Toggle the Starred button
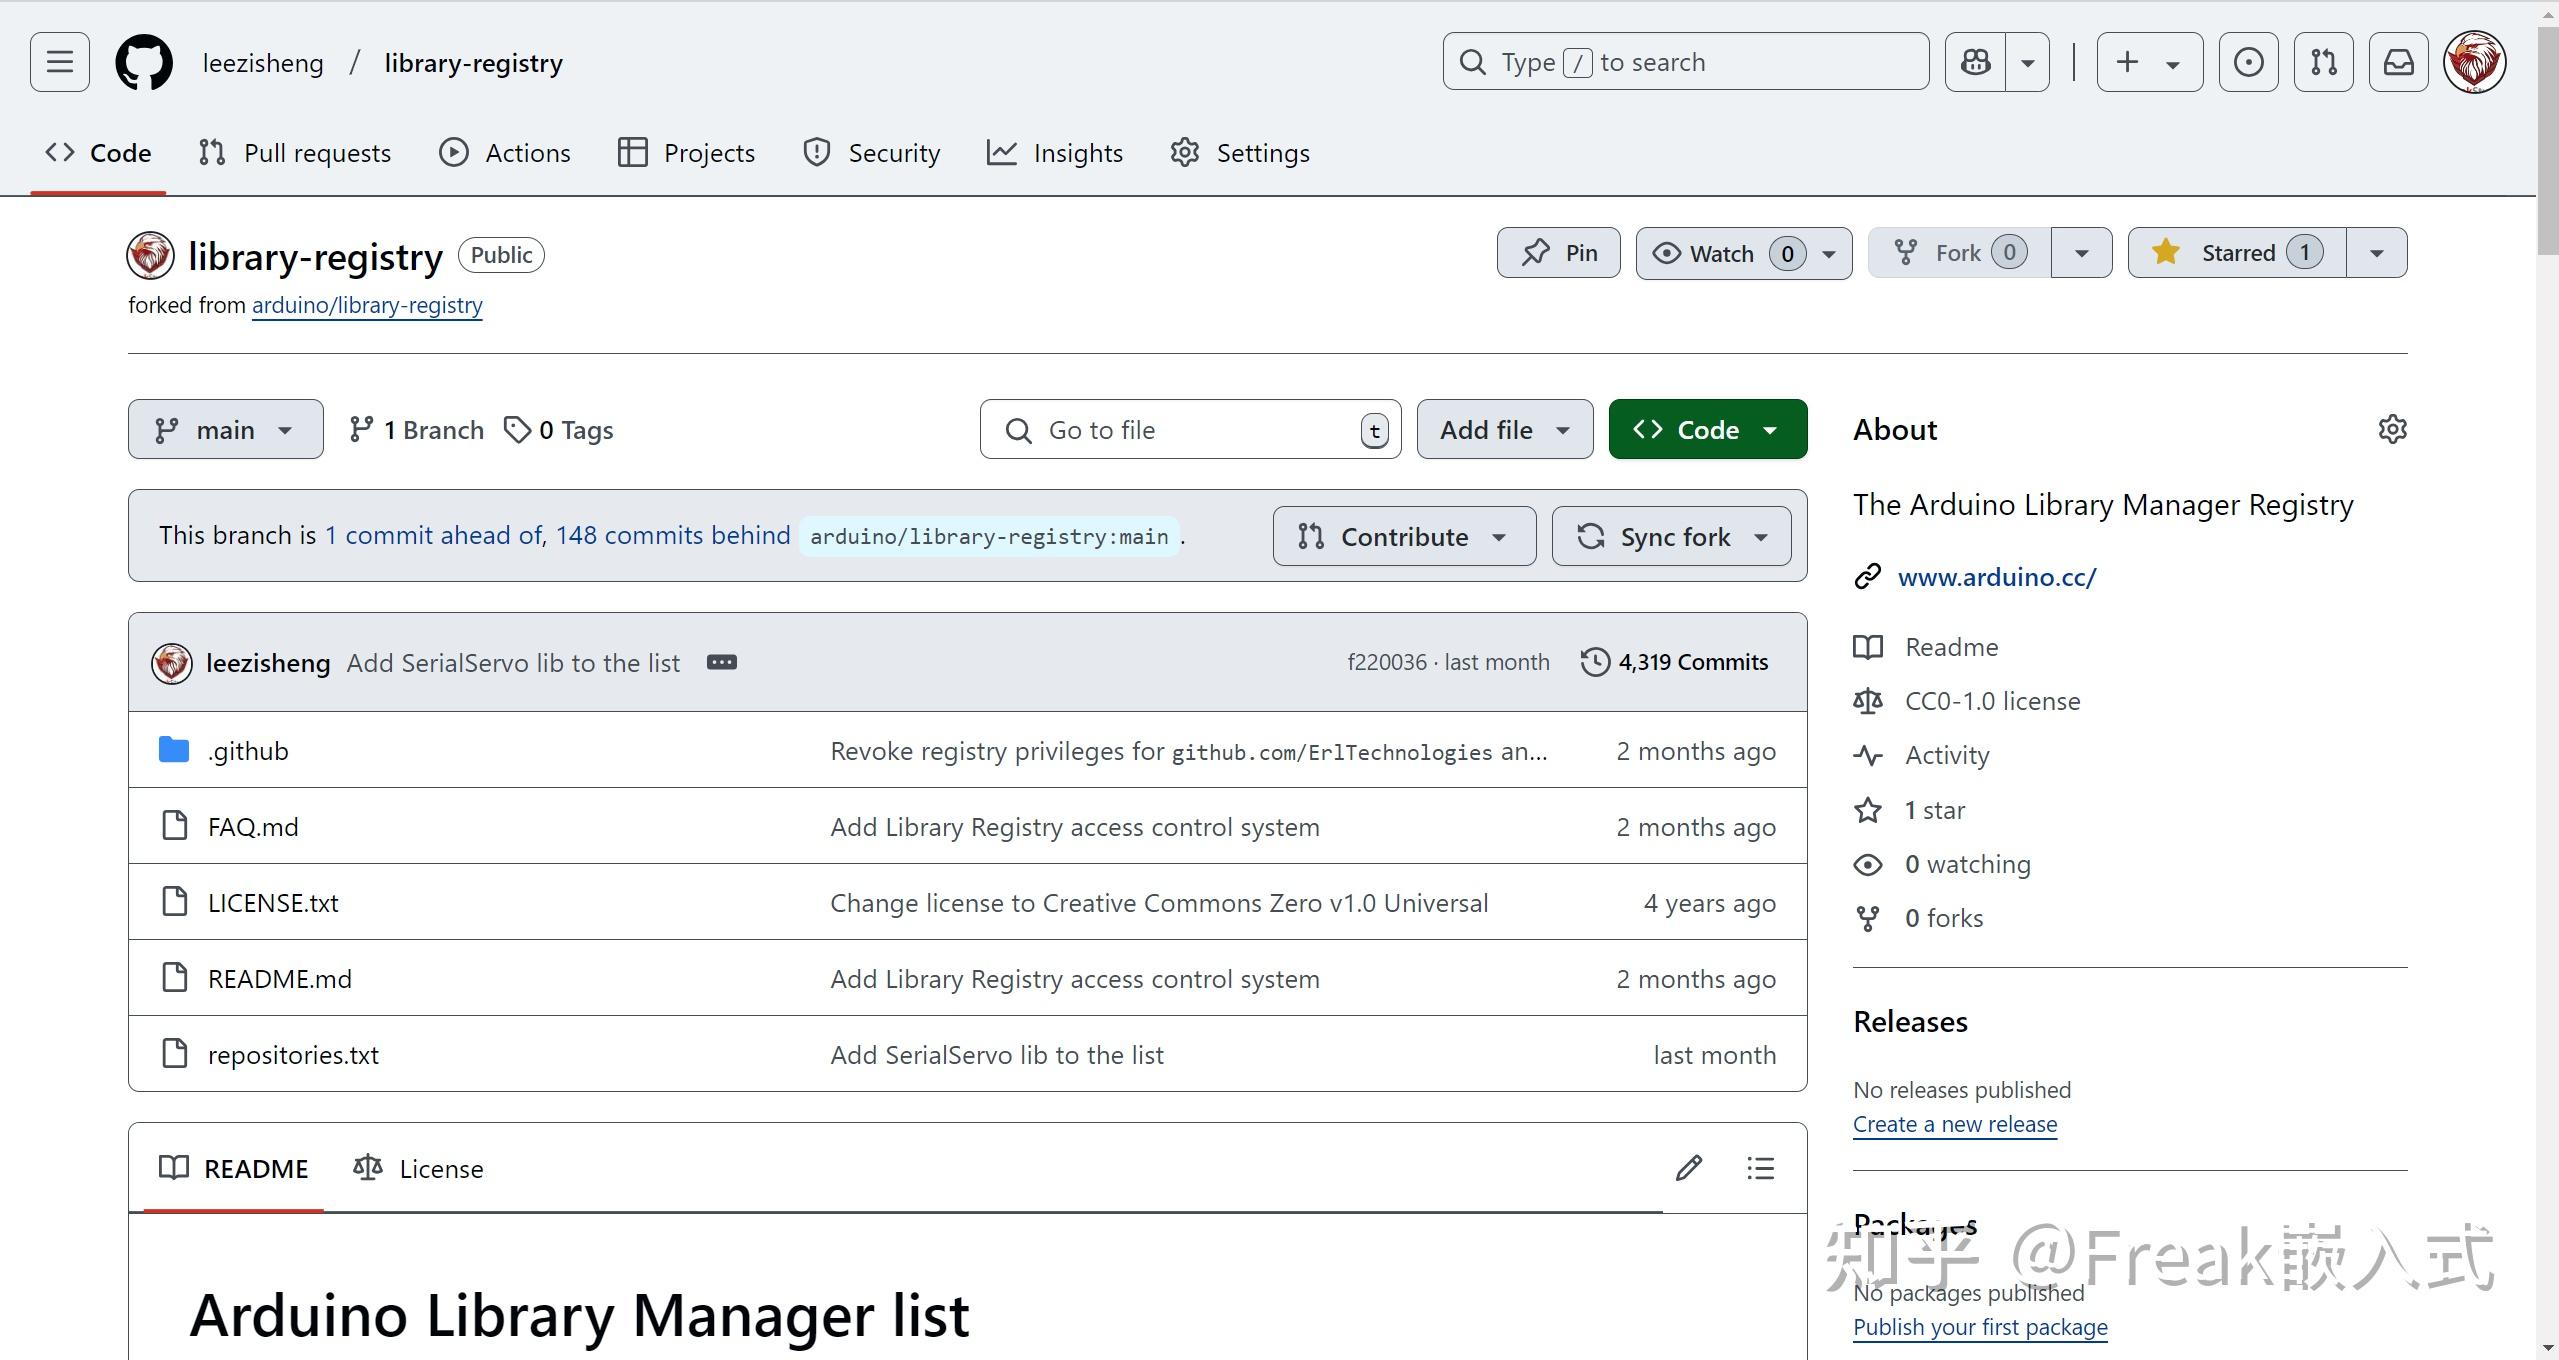This screenshot has width=2559, height=1360. [x=2237, y=253]
